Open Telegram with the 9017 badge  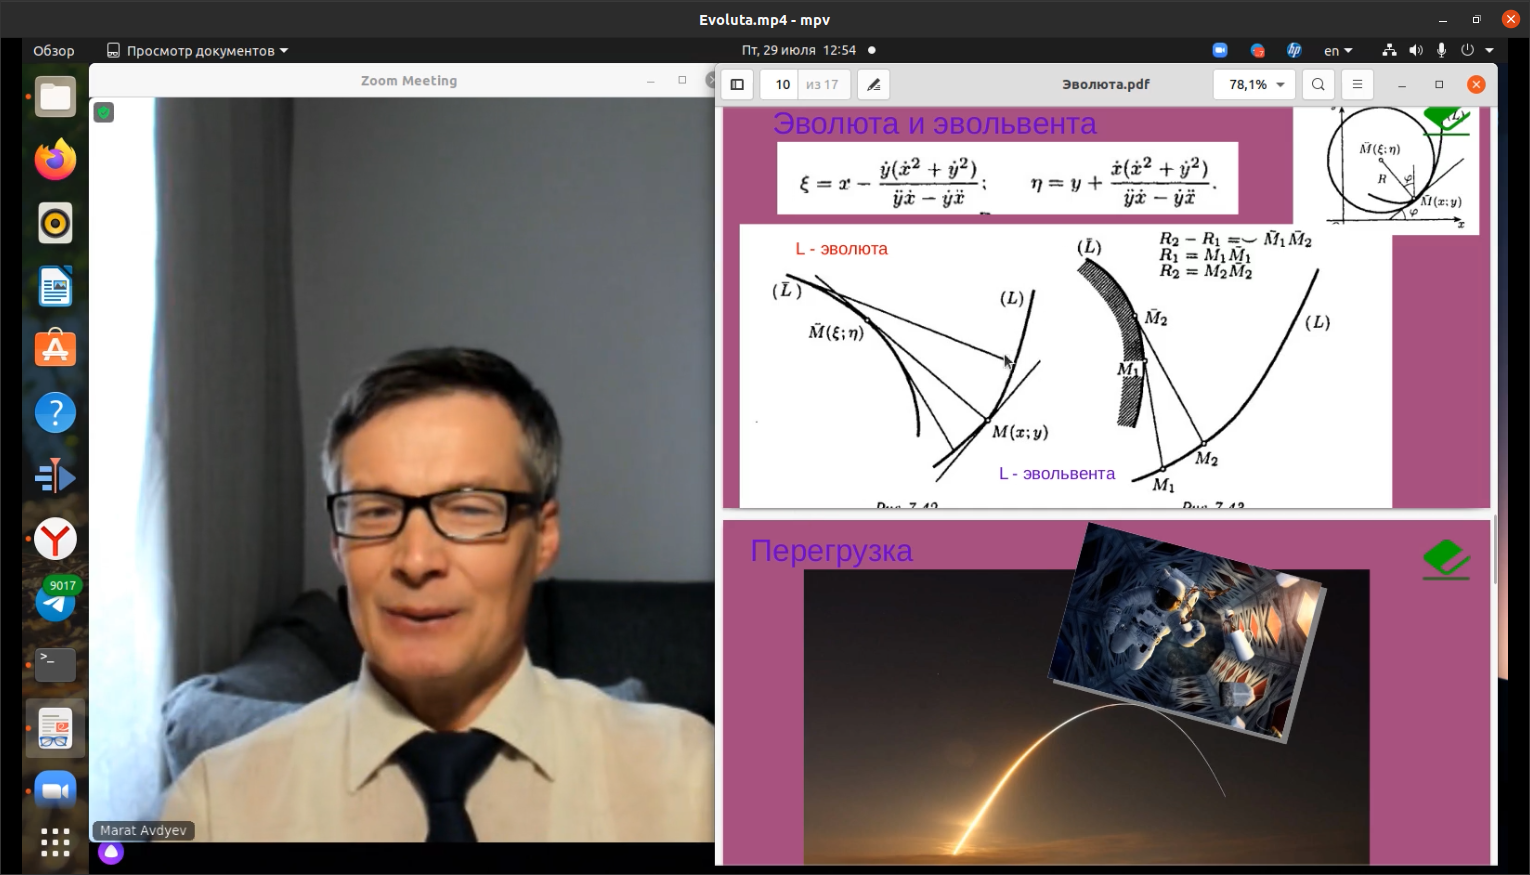tap(55, 601)
